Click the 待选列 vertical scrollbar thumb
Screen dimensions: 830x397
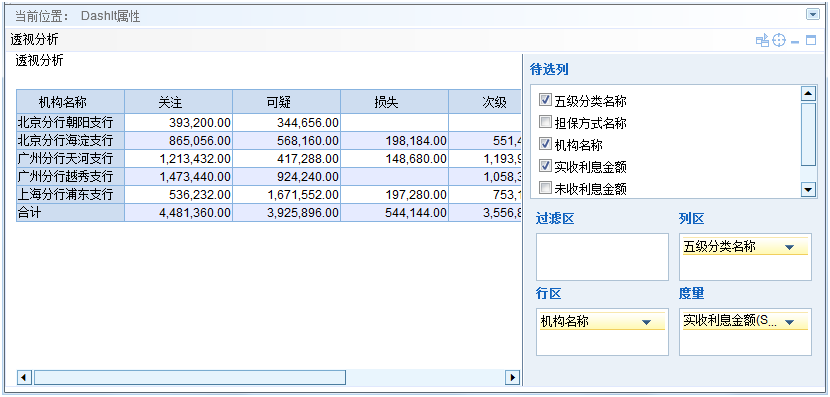click(x=808, y=134)
